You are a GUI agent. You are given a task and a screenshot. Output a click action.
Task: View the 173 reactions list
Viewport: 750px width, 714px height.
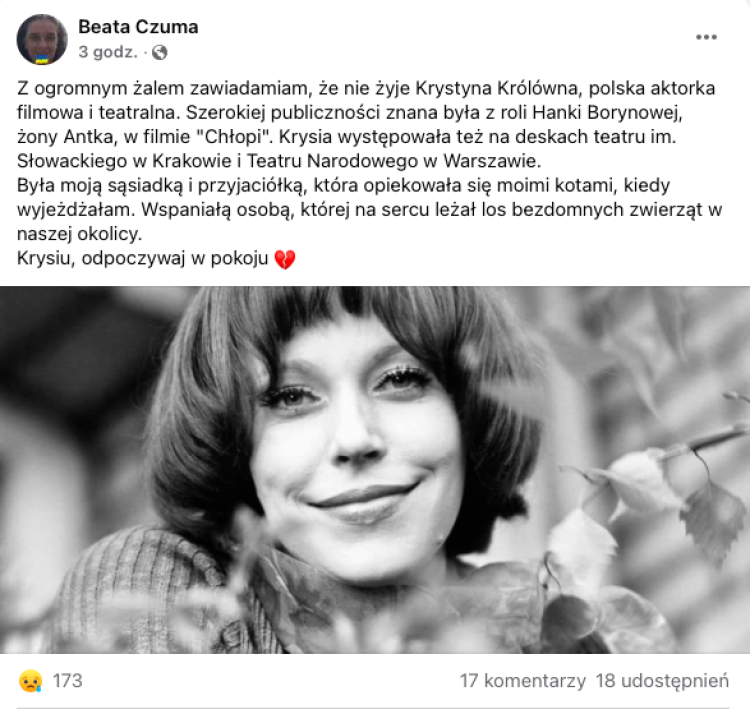click(67, 681)
